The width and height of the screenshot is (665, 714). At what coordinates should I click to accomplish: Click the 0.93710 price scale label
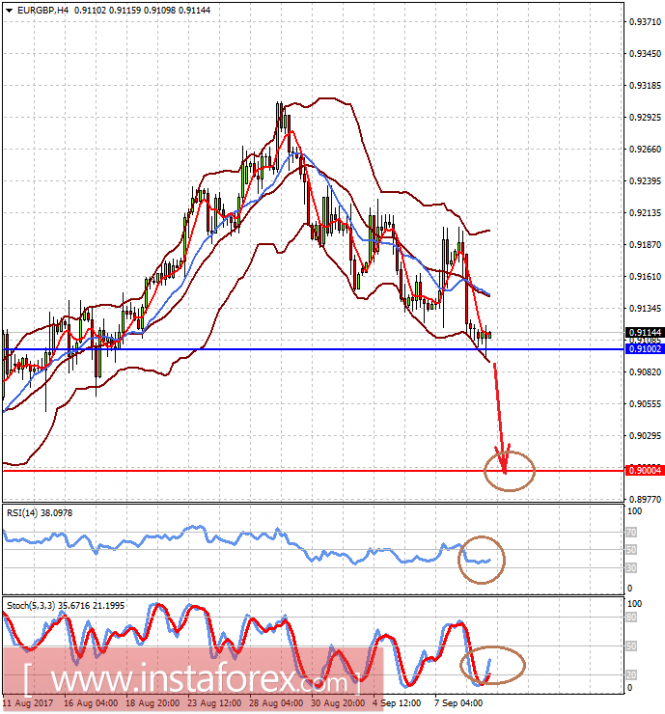[645, 22]
